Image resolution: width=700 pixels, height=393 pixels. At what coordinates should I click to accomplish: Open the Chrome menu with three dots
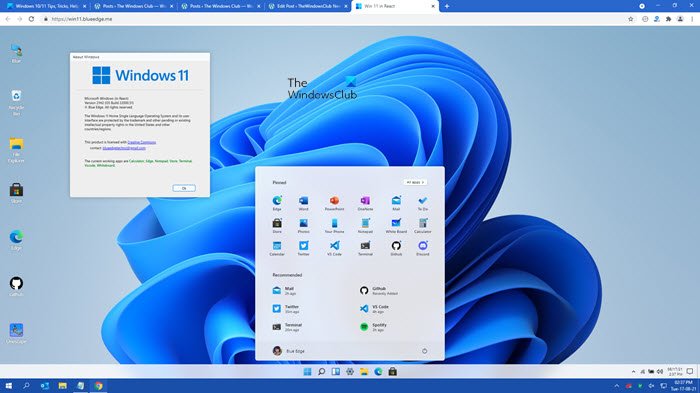point(692,19)
